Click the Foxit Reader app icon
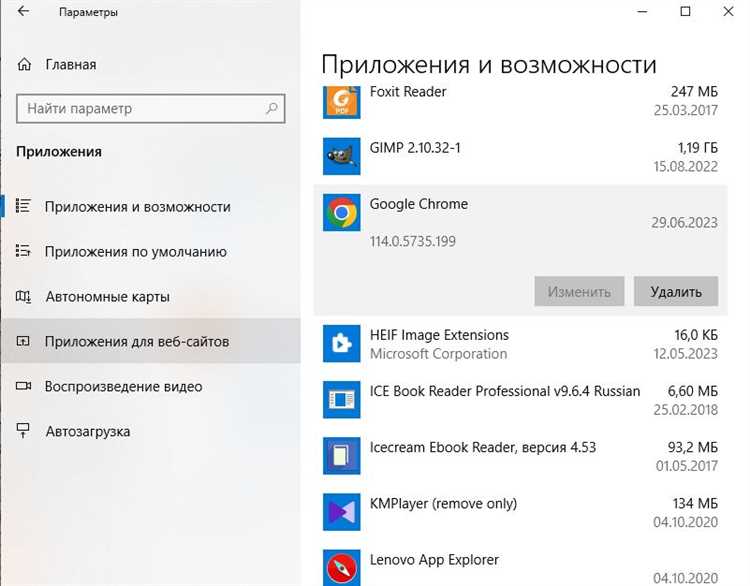The height and width of the screenshot is (586, 750). click(x=342, y=101)
